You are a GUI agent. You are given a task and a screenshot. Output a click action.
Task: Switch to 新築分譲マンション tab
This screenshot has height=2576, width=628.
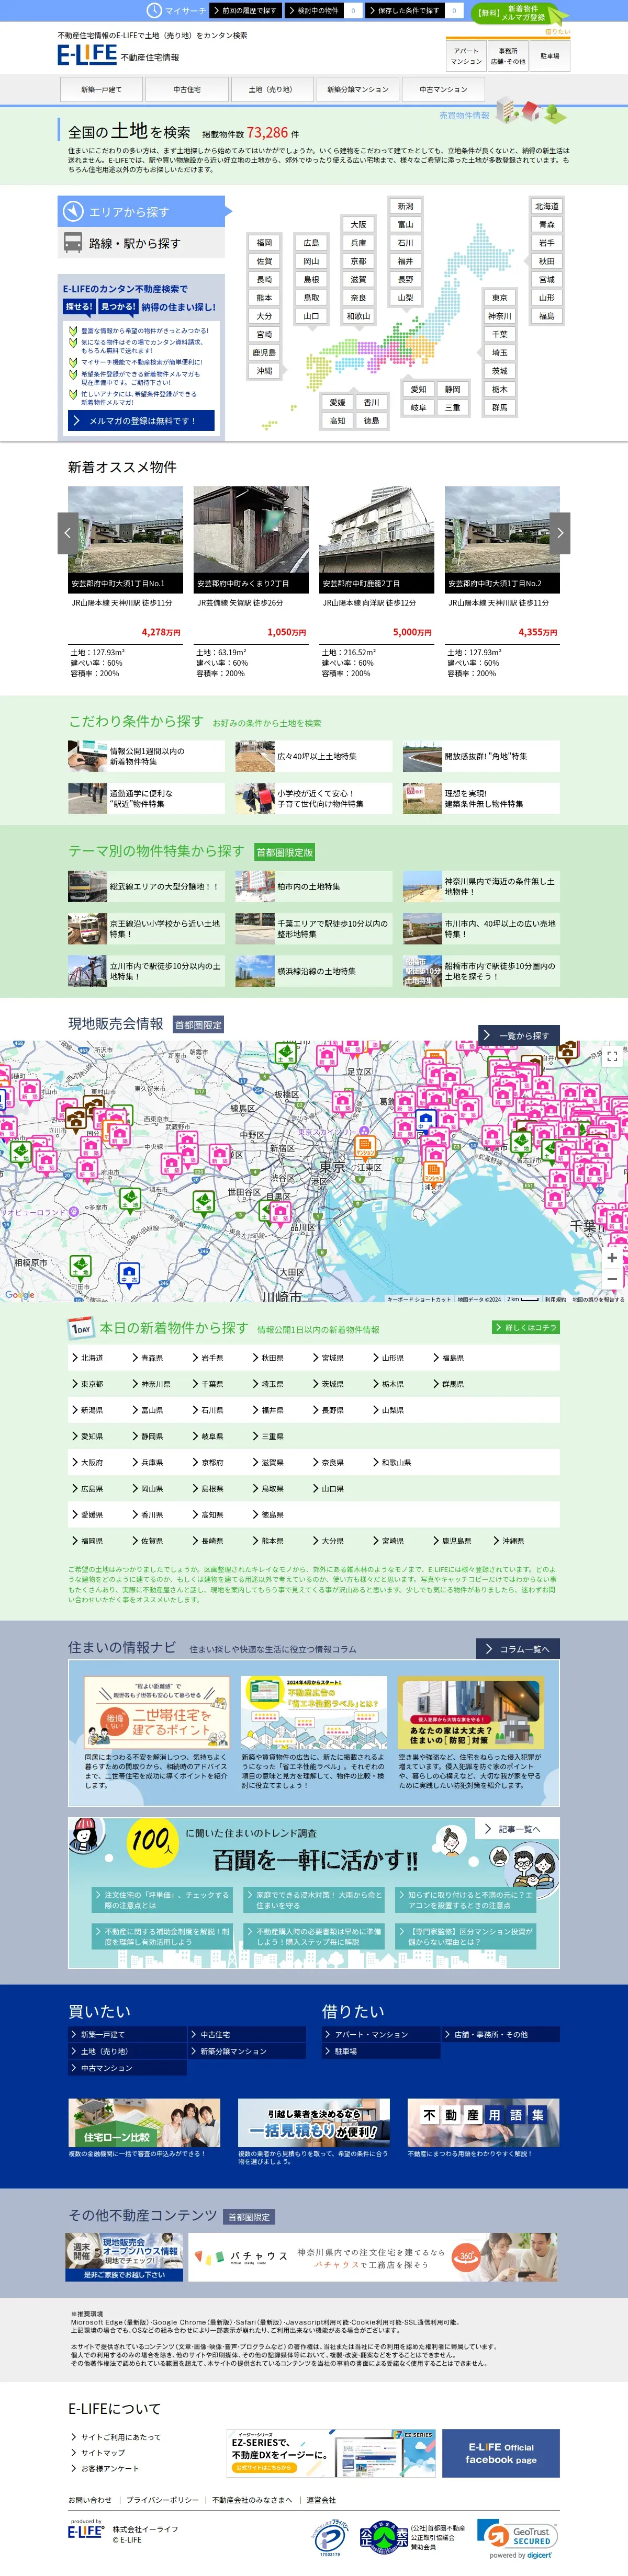pos(358,89)
